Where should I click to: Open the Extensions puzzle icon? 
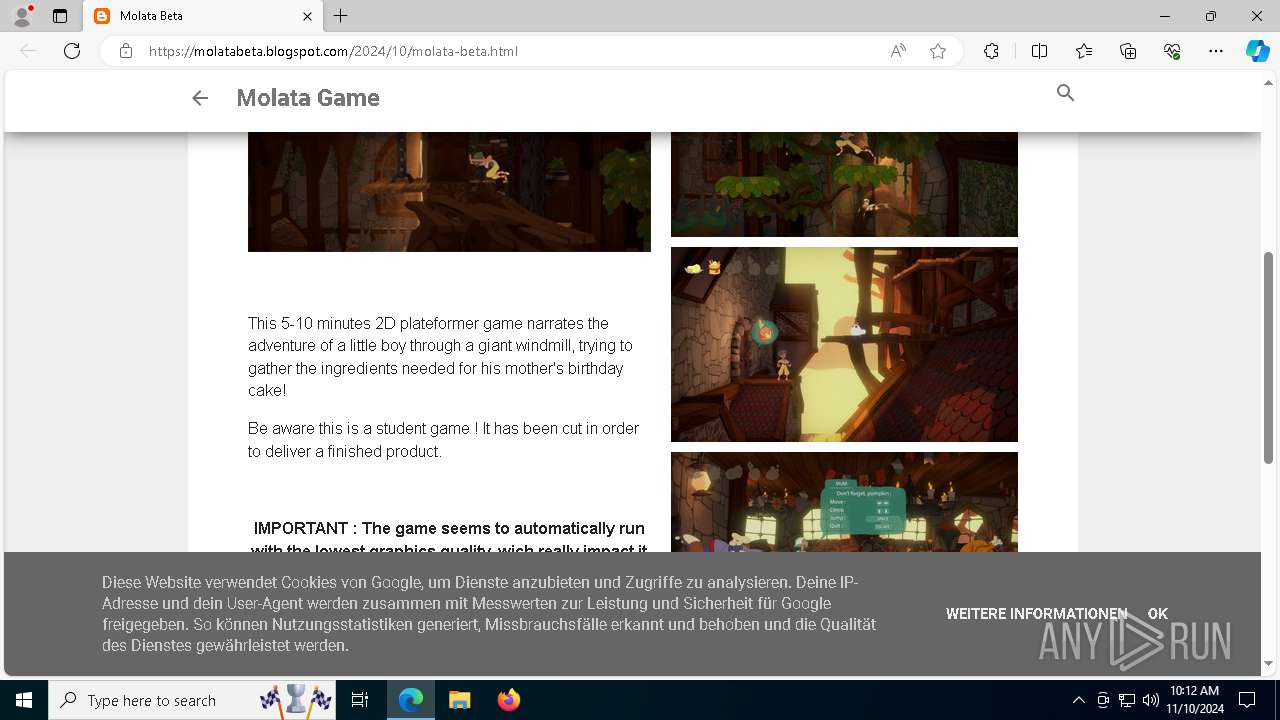coord(991,51)
